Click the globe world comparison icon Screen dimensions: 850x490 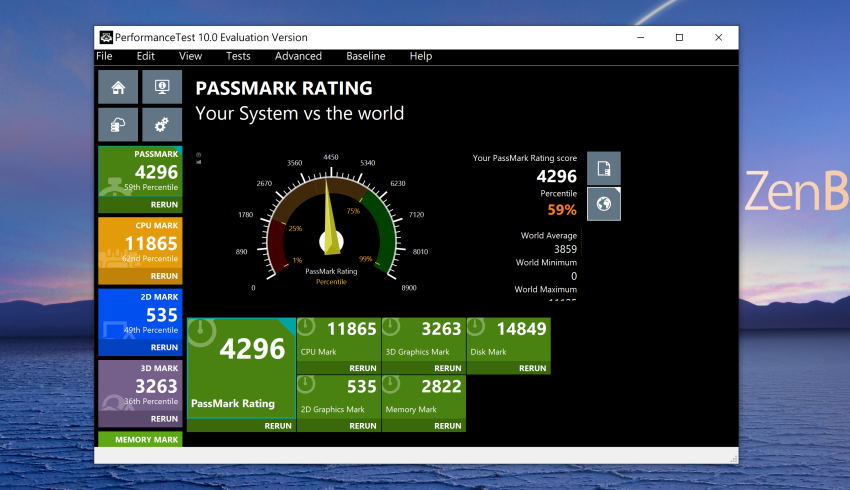click(604, 204)
